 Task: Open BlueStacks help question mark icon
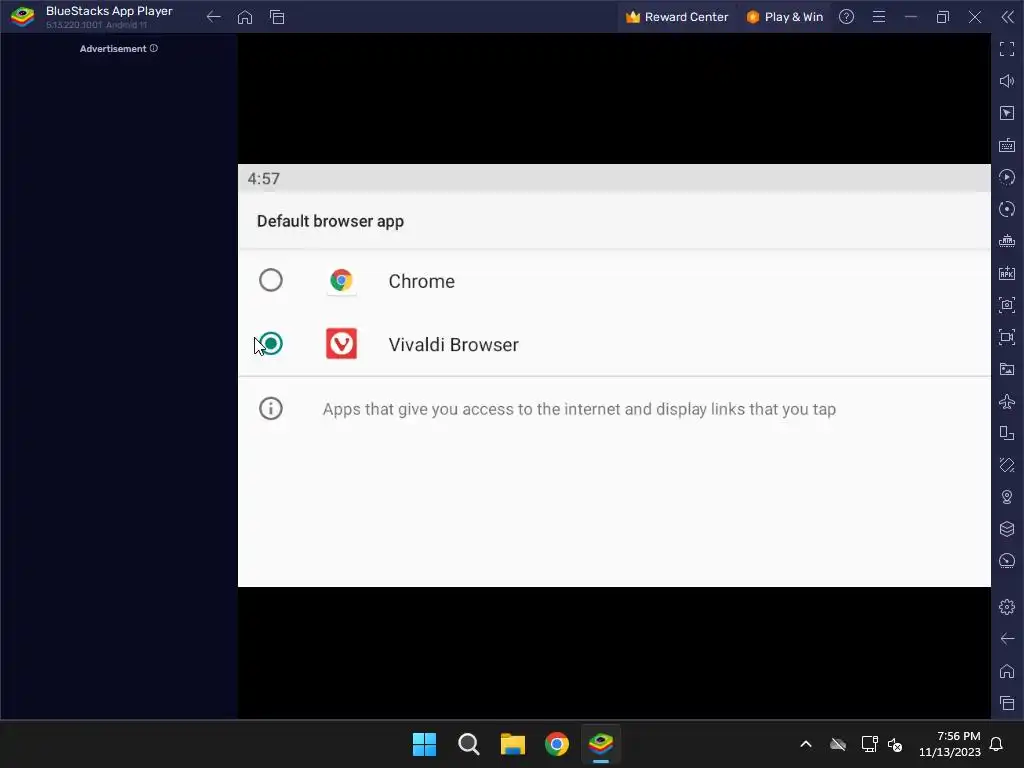[846, 17]
